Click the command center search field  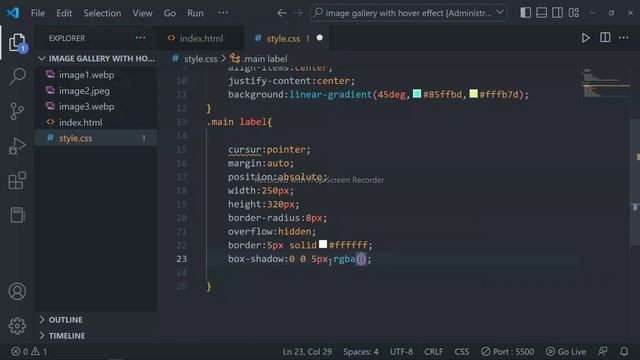408,13
